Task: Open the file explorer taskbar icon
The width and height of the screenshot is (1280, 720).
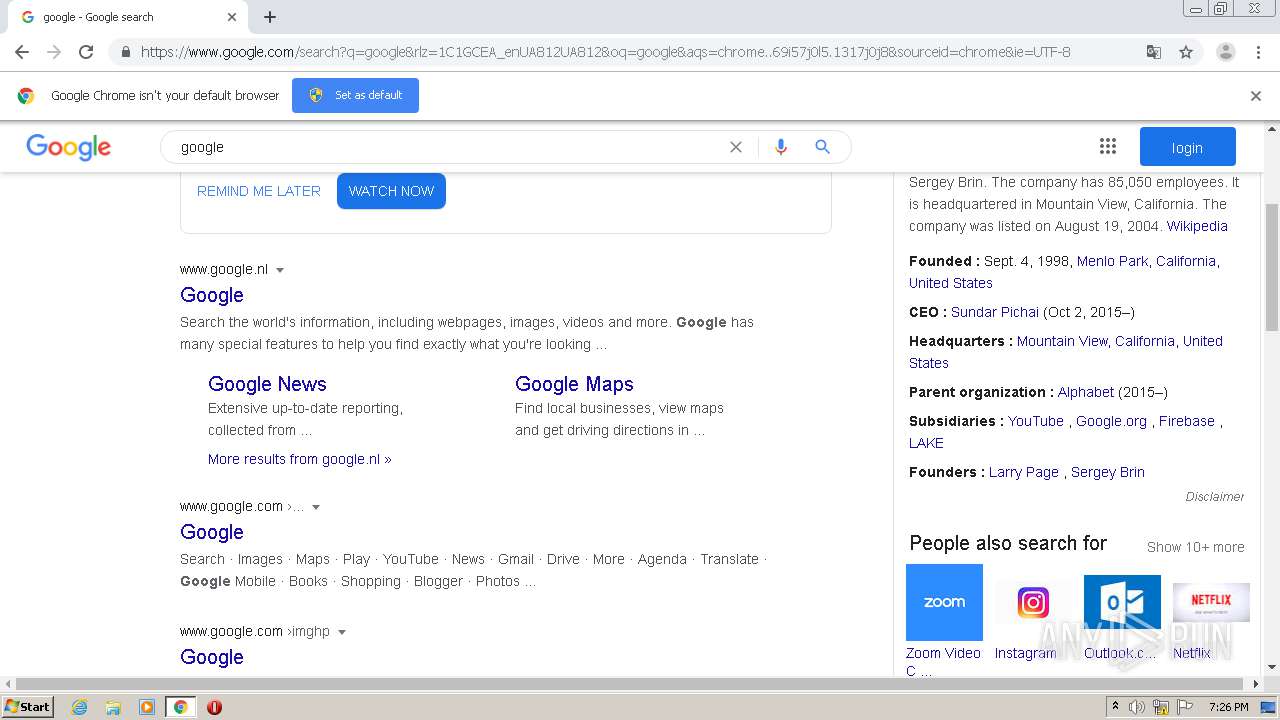Action: pos(113,707)
